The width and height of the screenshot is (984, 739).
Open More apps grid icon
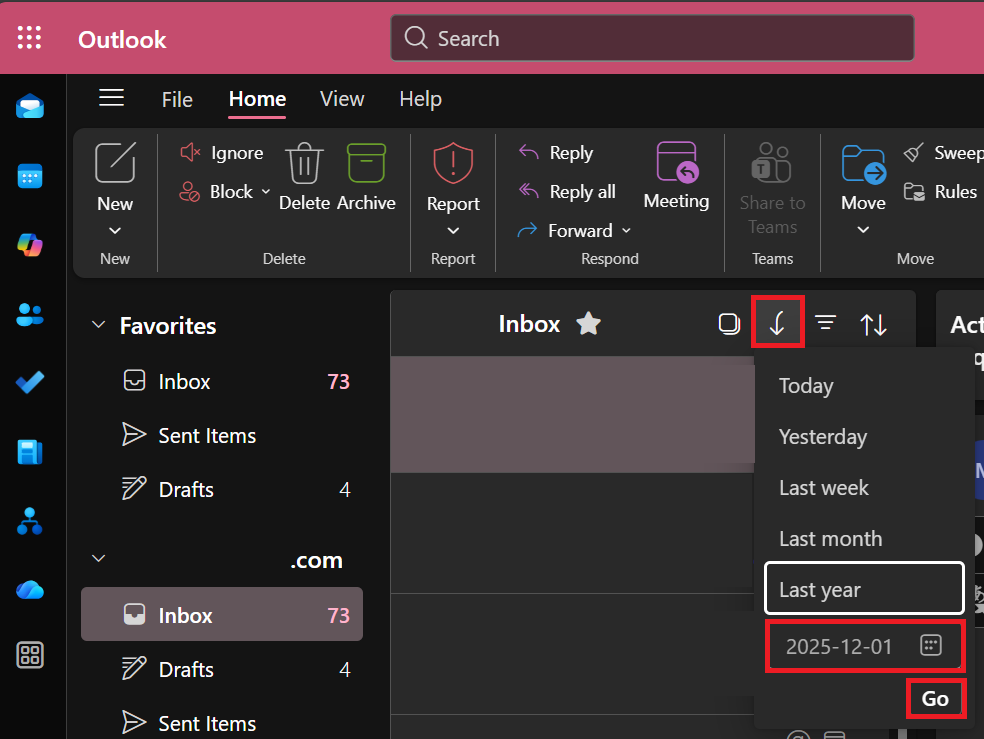[29, 655]
